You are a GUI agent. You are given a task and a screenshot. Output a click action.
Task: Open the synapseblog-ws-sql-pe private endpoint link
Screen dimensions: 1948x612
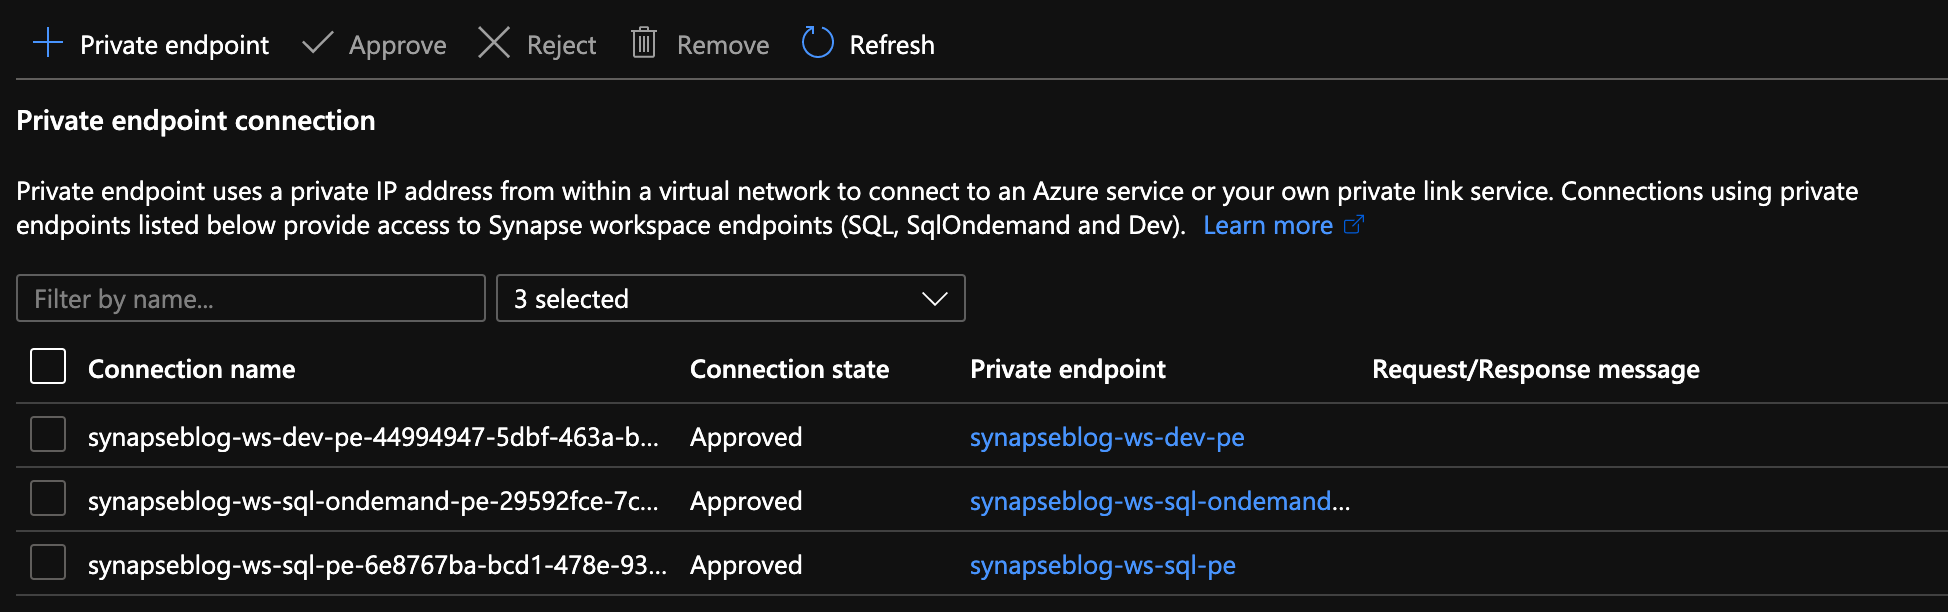coord(1103,565)
